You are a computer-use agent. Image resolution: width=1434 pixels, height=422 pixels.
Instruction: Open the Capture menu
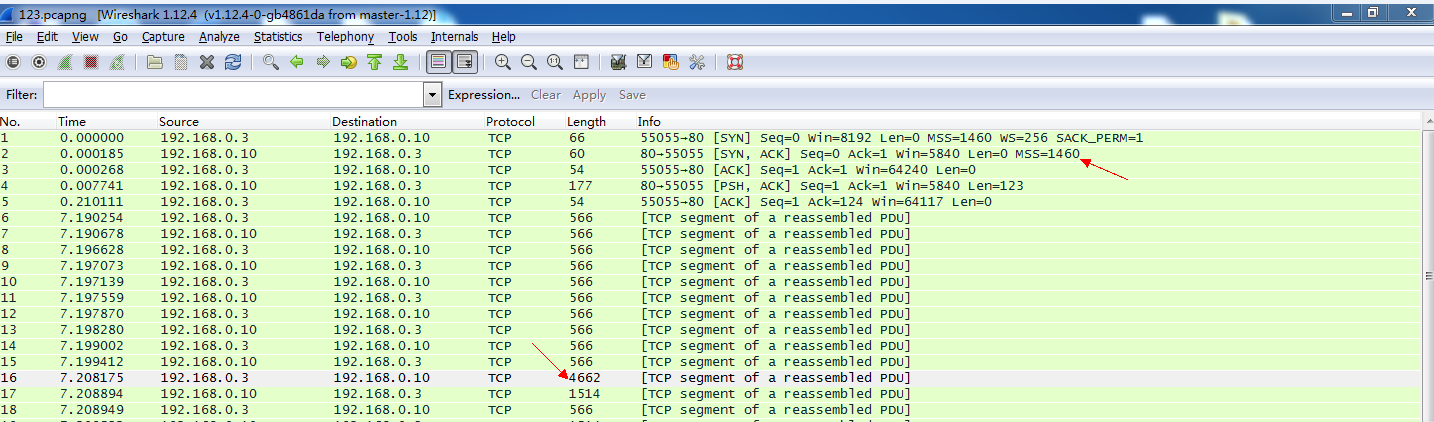[x=163, y=37]
